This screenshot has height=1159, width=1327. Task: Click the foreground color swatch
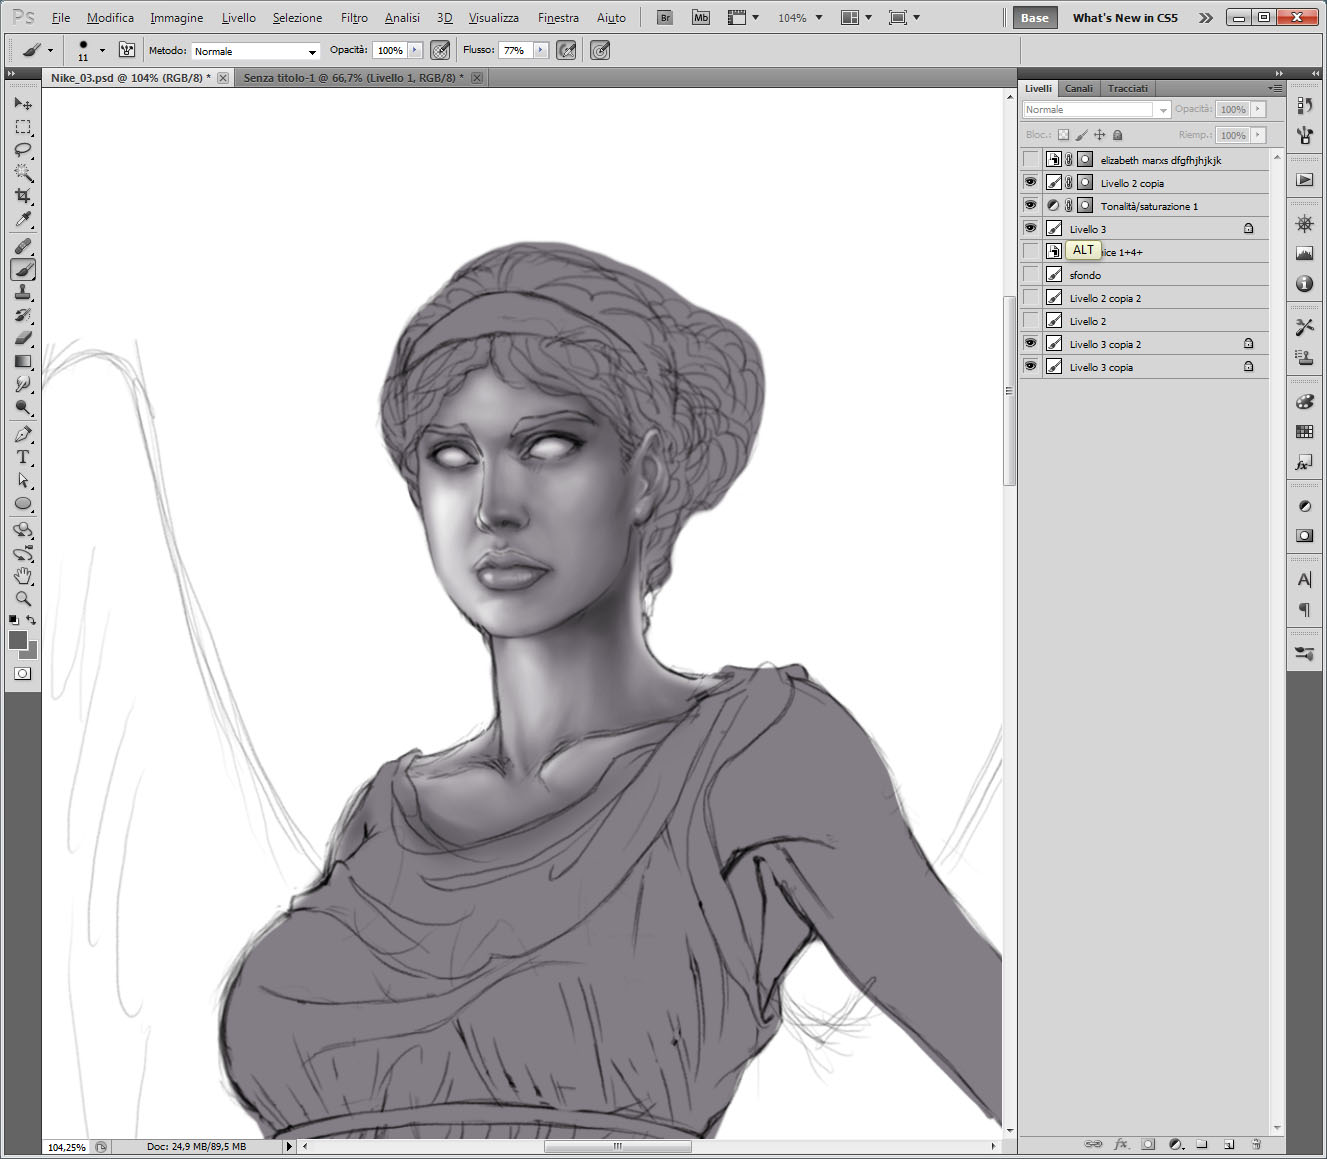point(18,641)
